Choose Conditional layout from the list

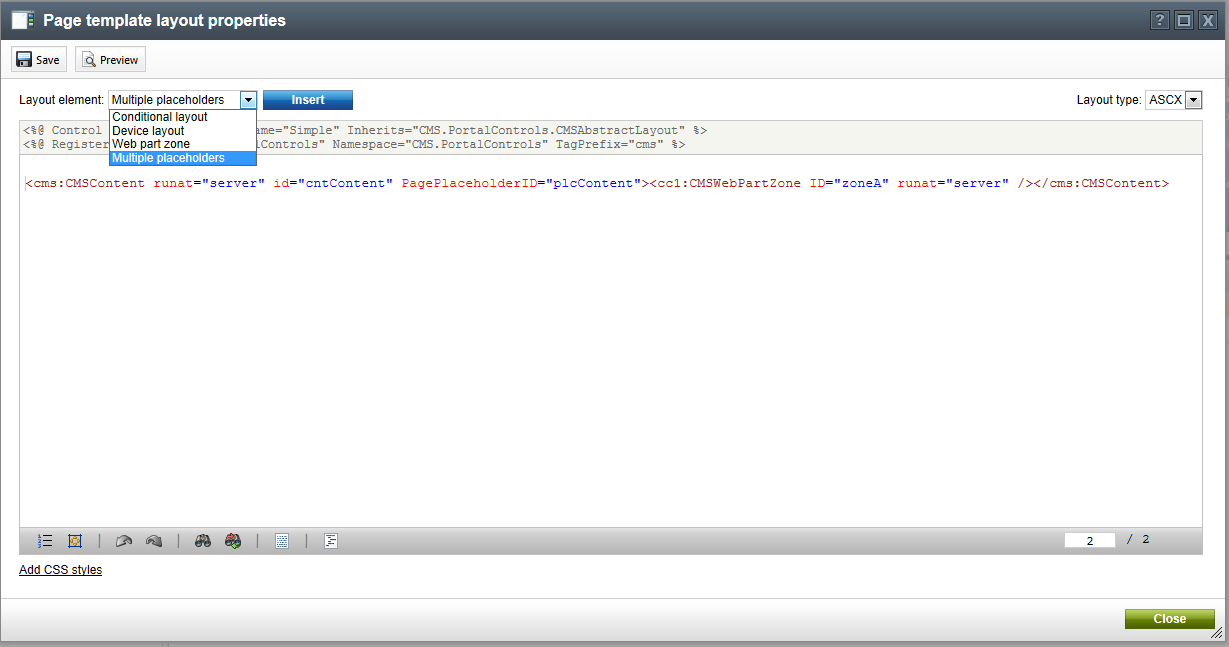click(x=160, y=117)
